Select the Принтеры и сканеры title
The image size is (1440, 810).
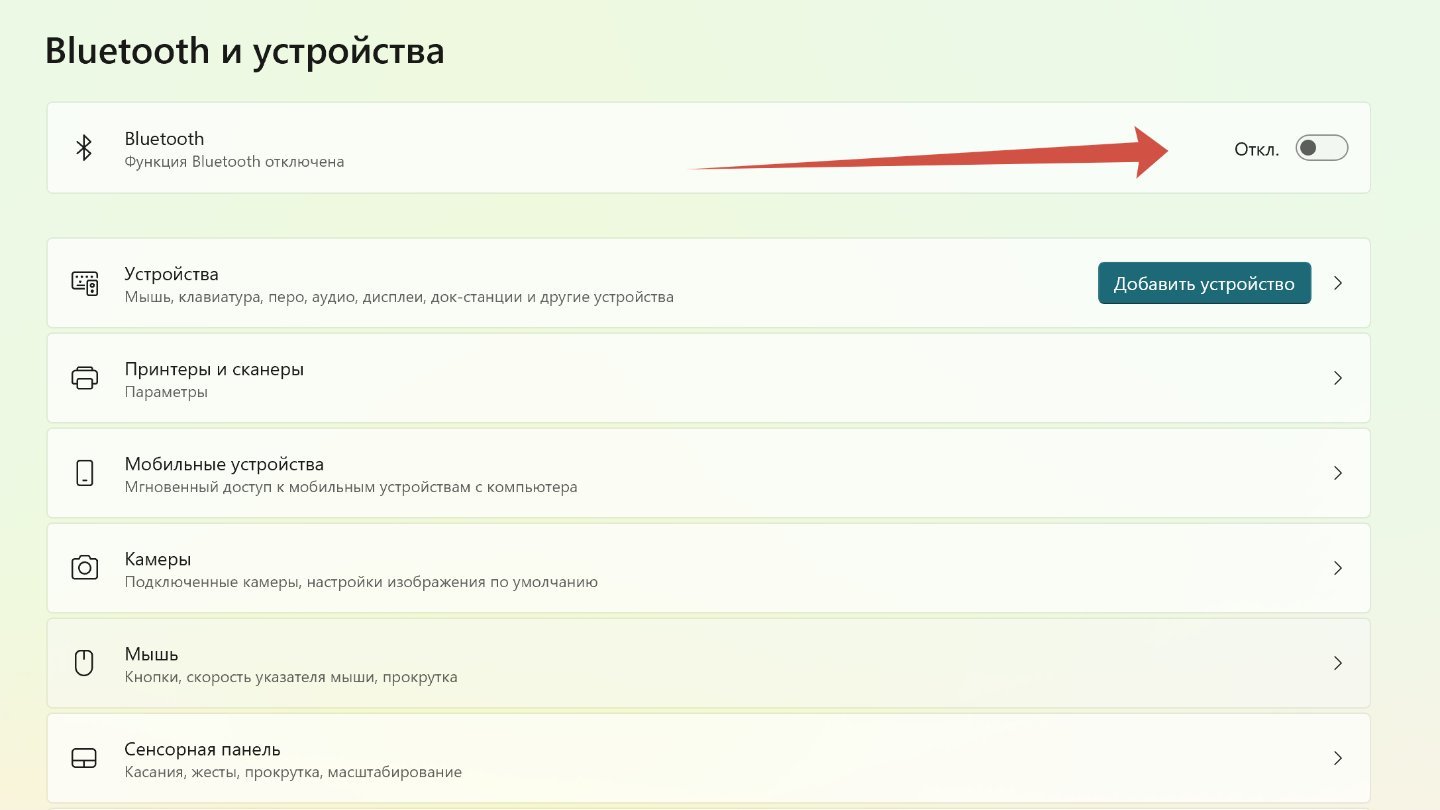214,369
